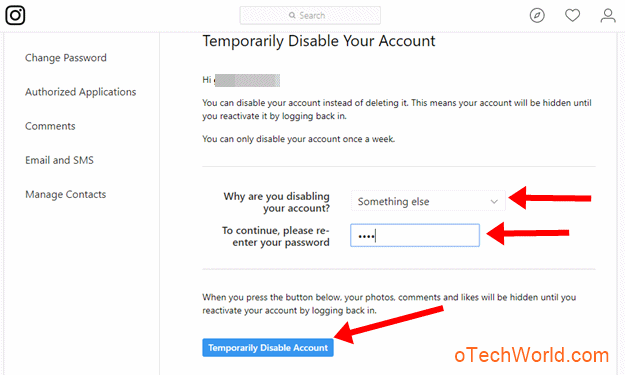The height and width of the screenshot is (375, 625).
Task: Click the 'Temporarily Disable Your Account' heading
Action: coord(319,41)
